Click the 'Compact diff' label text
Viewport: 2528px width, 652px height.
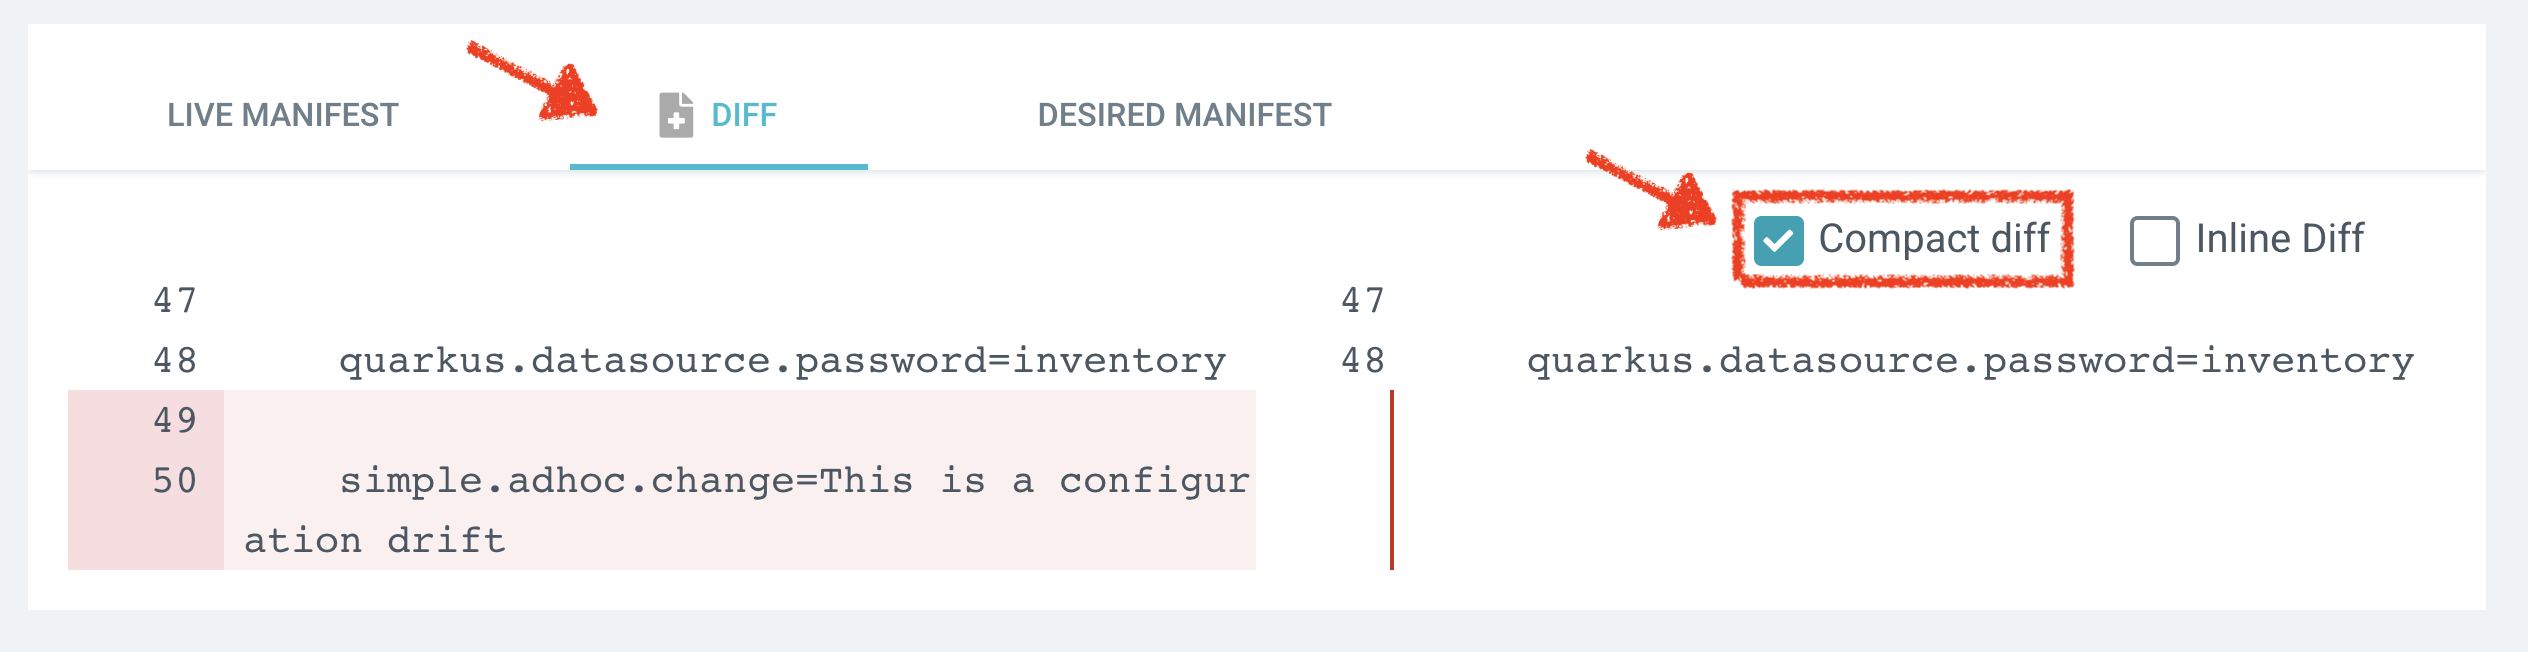click(x=1934, y=239)
